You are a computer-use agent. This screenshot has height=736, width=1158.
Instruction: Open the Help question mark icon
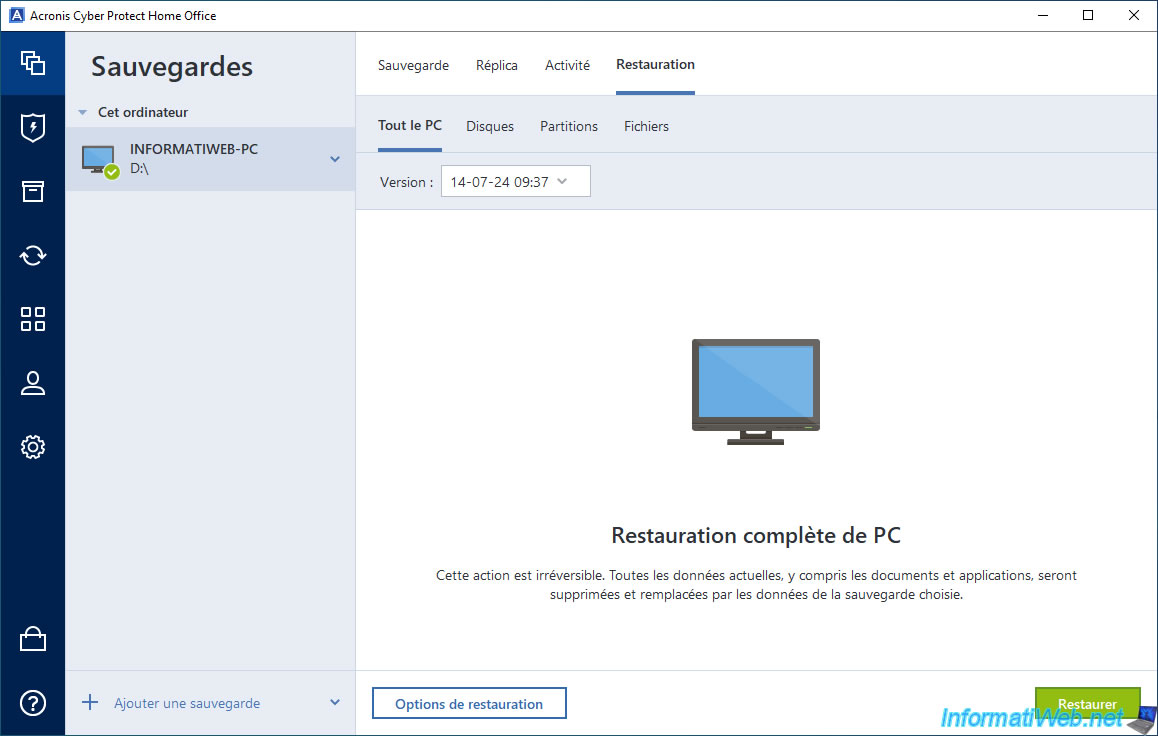click(x=32, y=703)
